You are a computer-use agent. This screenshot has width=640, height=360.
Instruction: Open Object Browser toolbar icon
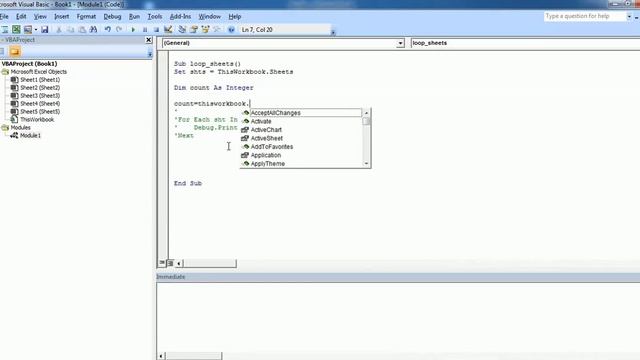coord(205,29)
